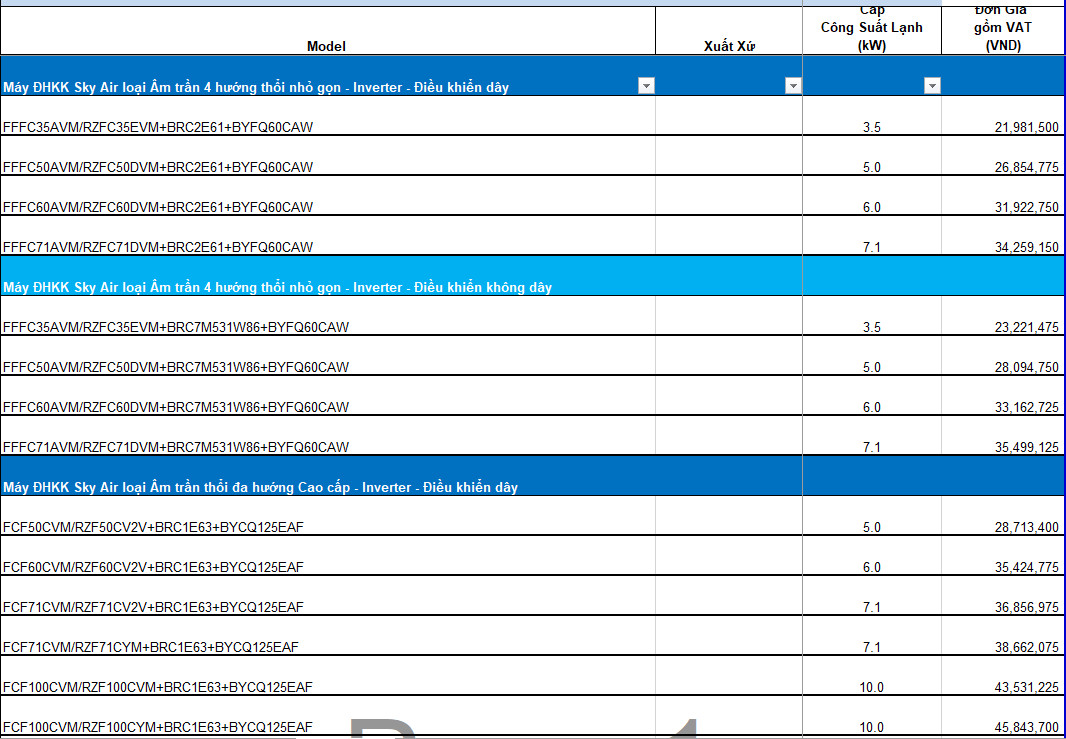This screenshot has height=739, width=1066.
Task: Select capacity 10.0 beside price 43,531,225
Action: click(x=872, y=687)
